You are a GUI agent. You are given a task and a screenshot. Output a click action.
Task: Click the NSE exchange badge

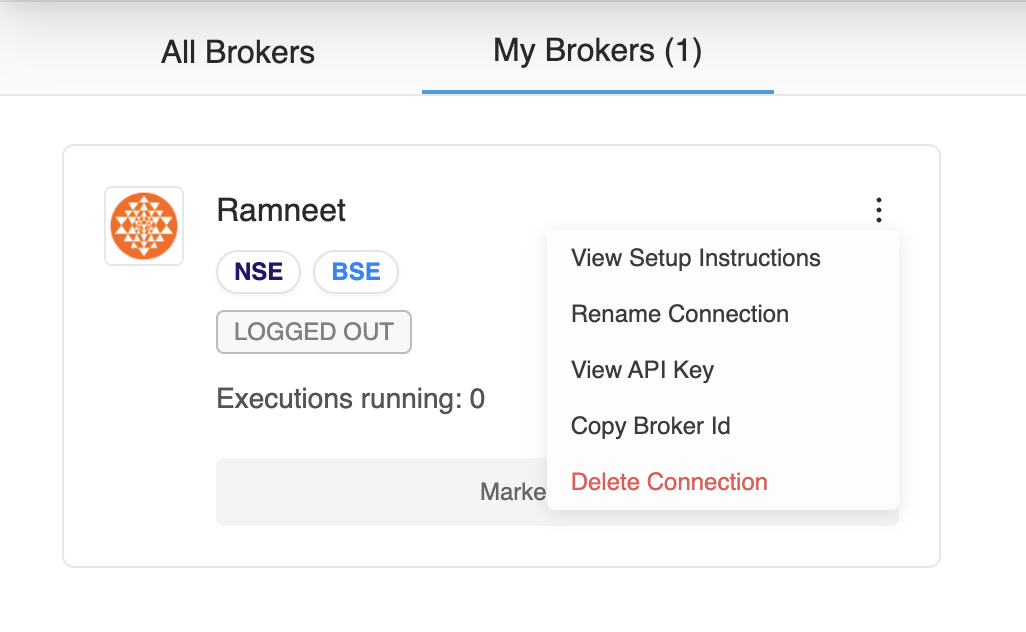tap(258, 272)
